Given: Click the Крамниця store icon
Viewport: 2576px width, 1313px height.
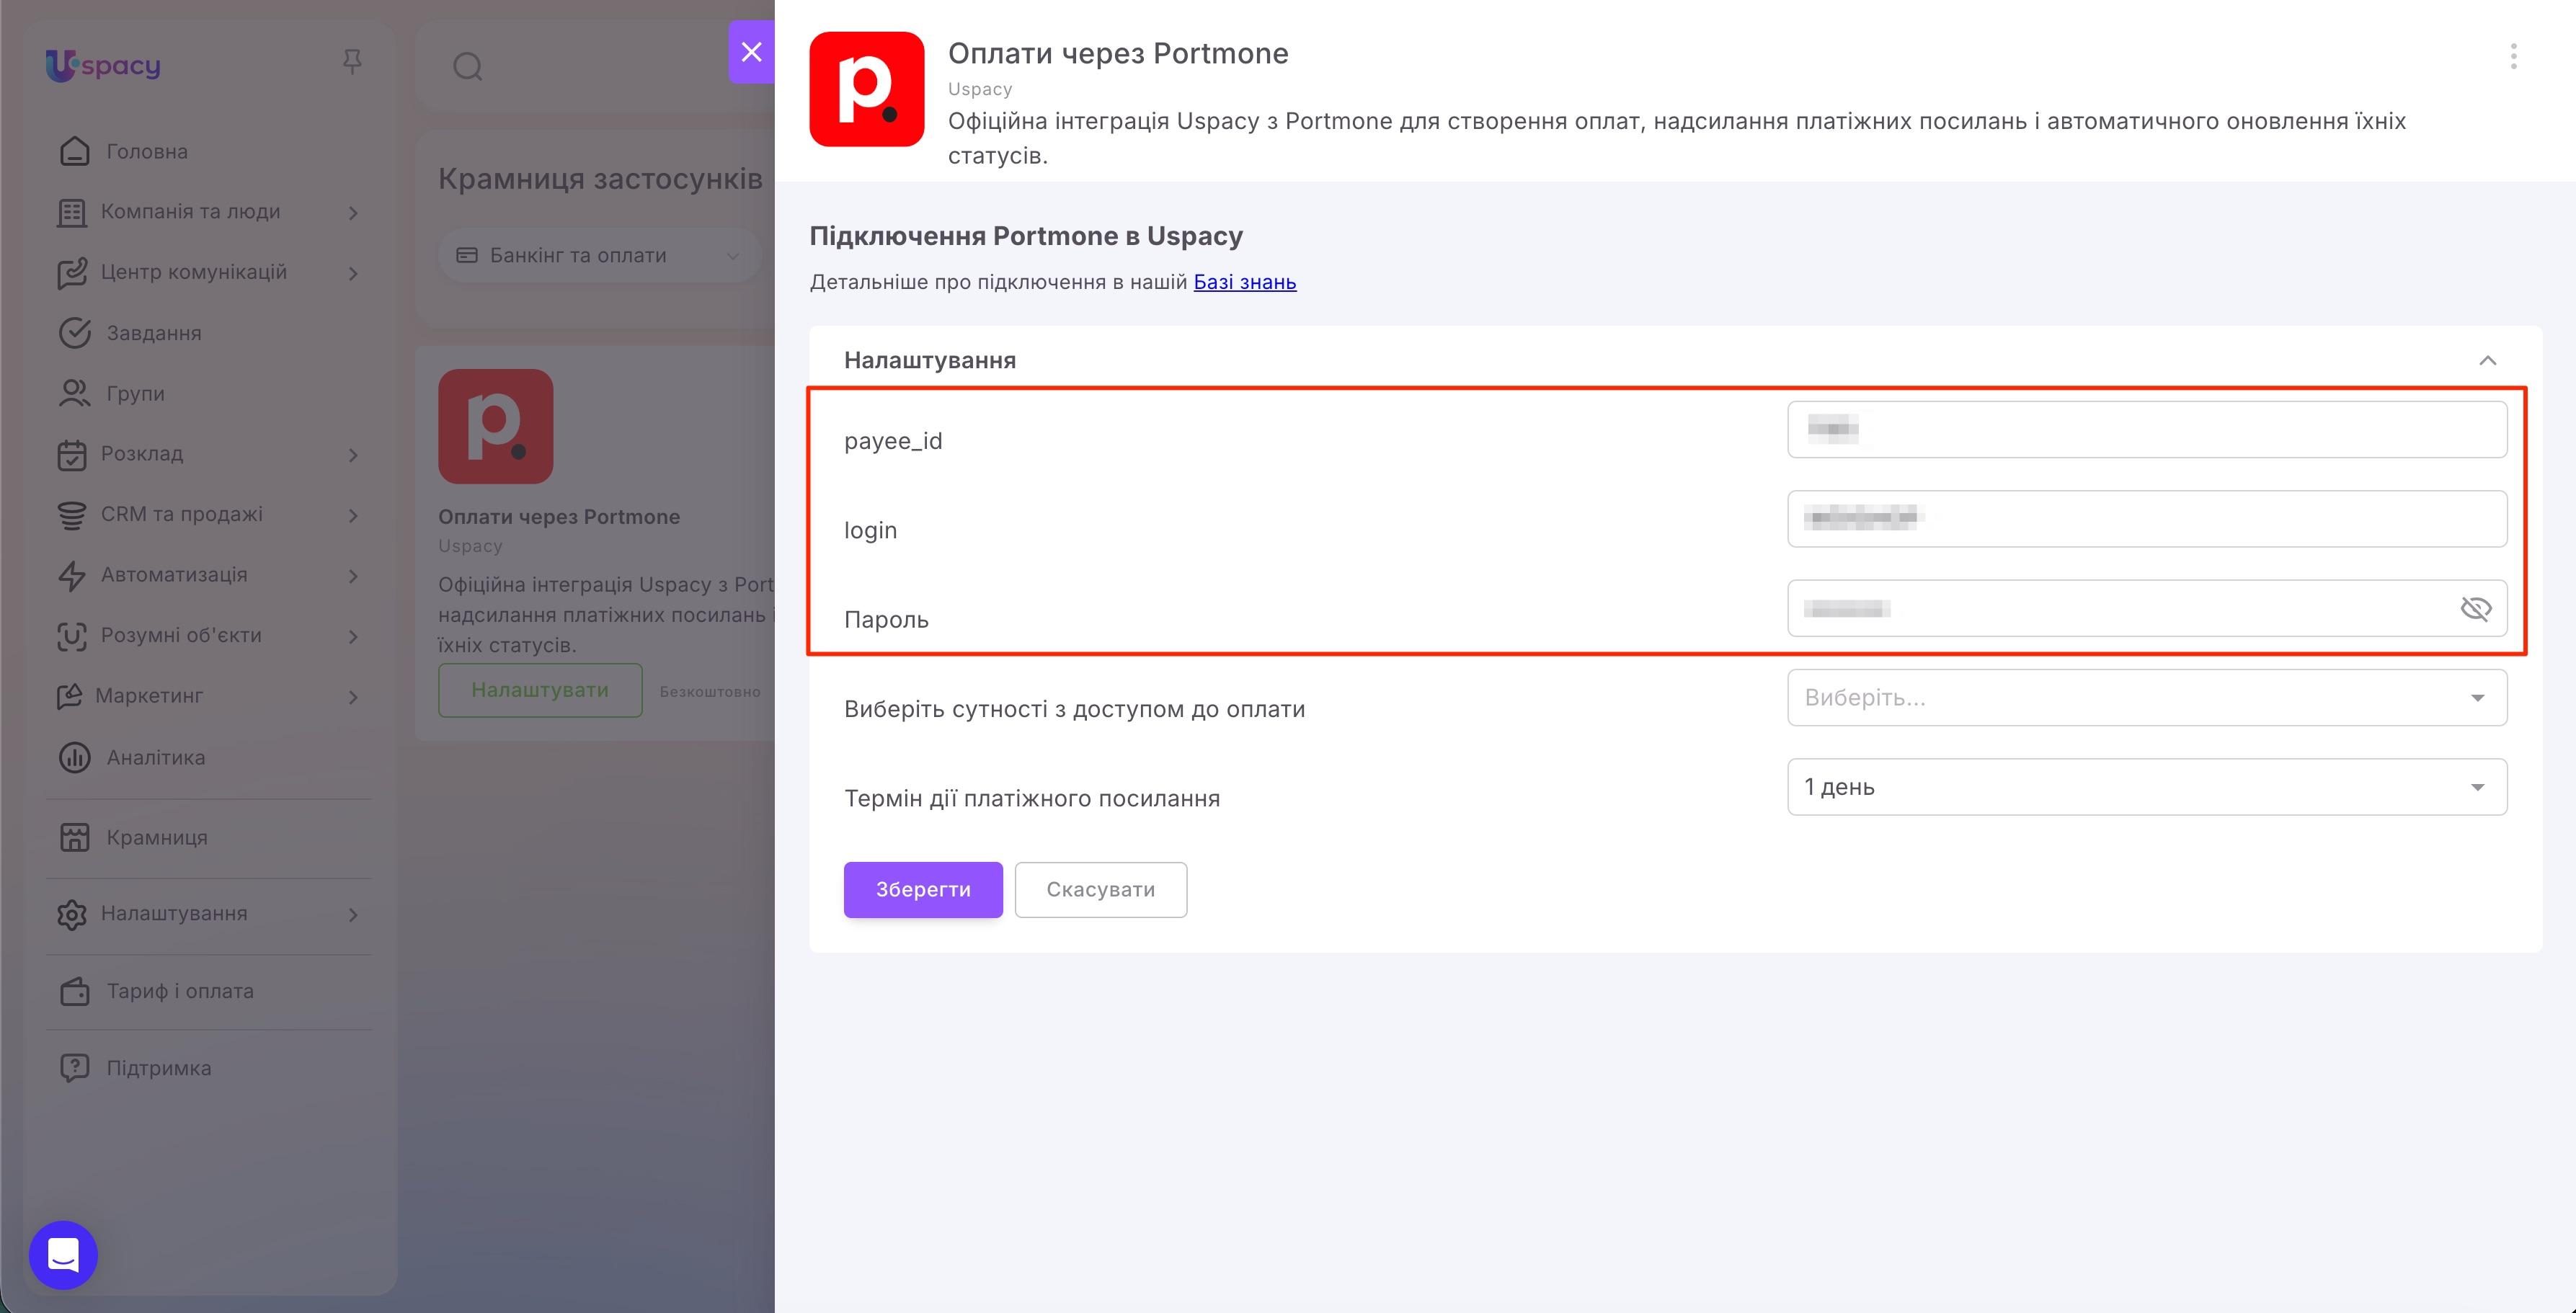Looking at the screenshot, I should click(x=75, y=838).
